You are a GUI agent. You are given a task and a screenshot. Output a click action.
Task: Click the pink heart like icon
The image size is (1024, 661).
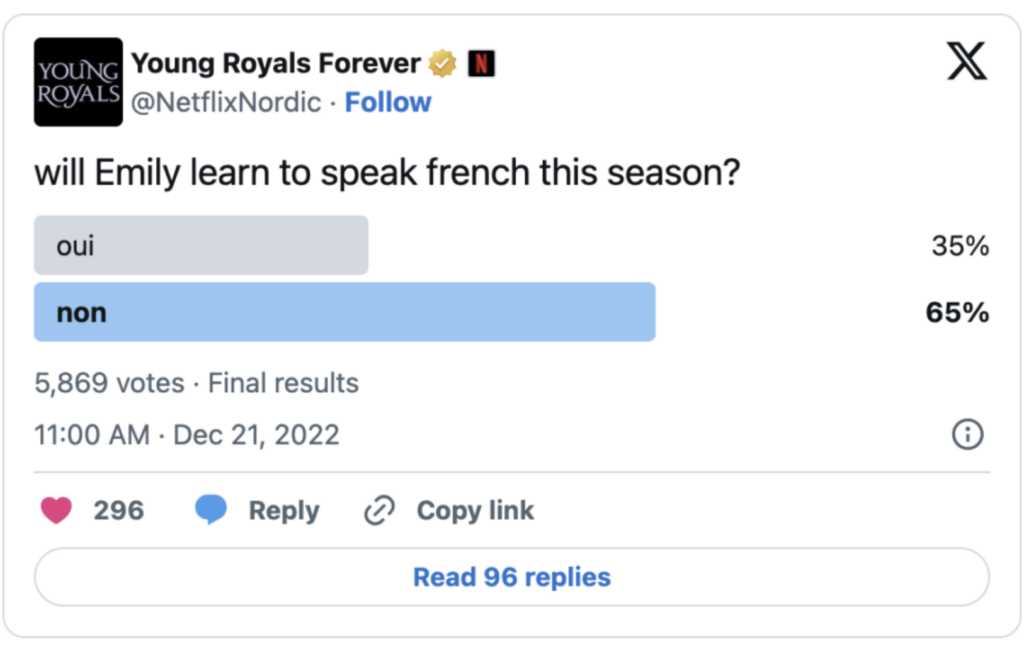56,511
